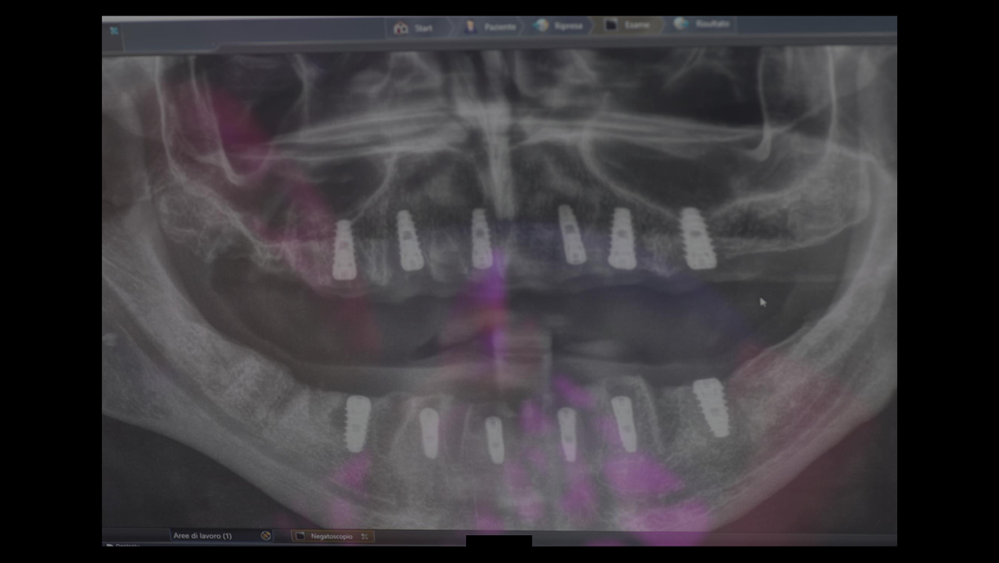This screenshot has height=563, width=999.
Task: Click the expand icon on the Negatoscopio tab
Action: click(364, 537)
